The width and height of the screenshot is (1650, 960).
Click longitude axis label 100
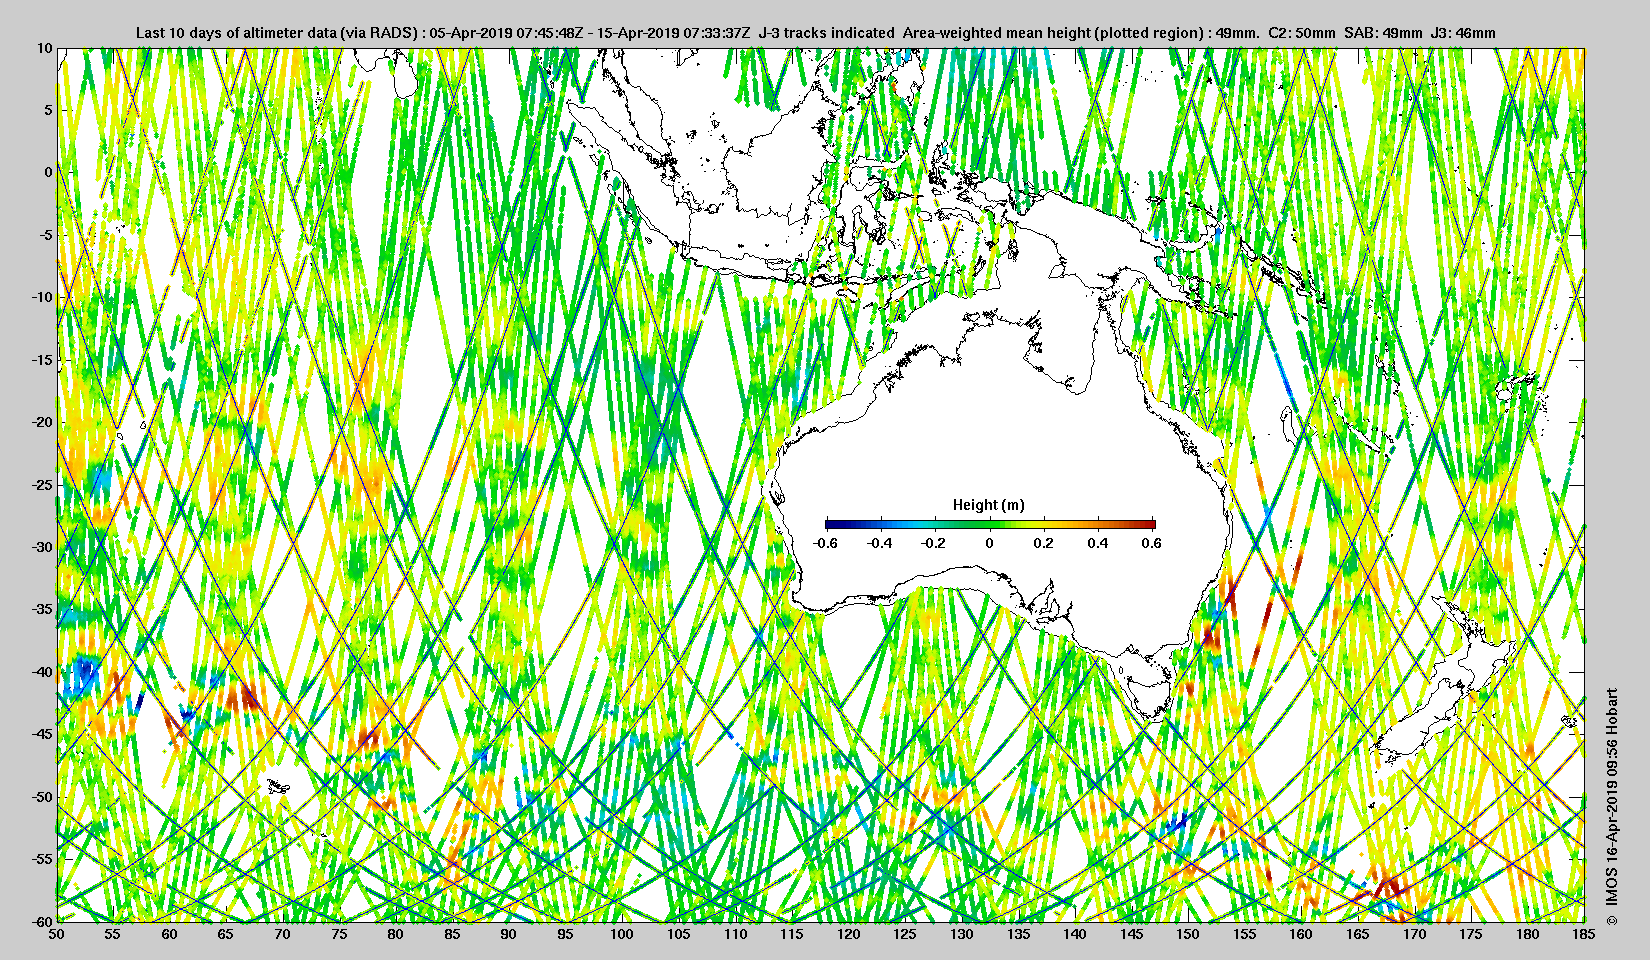(622, 934)
